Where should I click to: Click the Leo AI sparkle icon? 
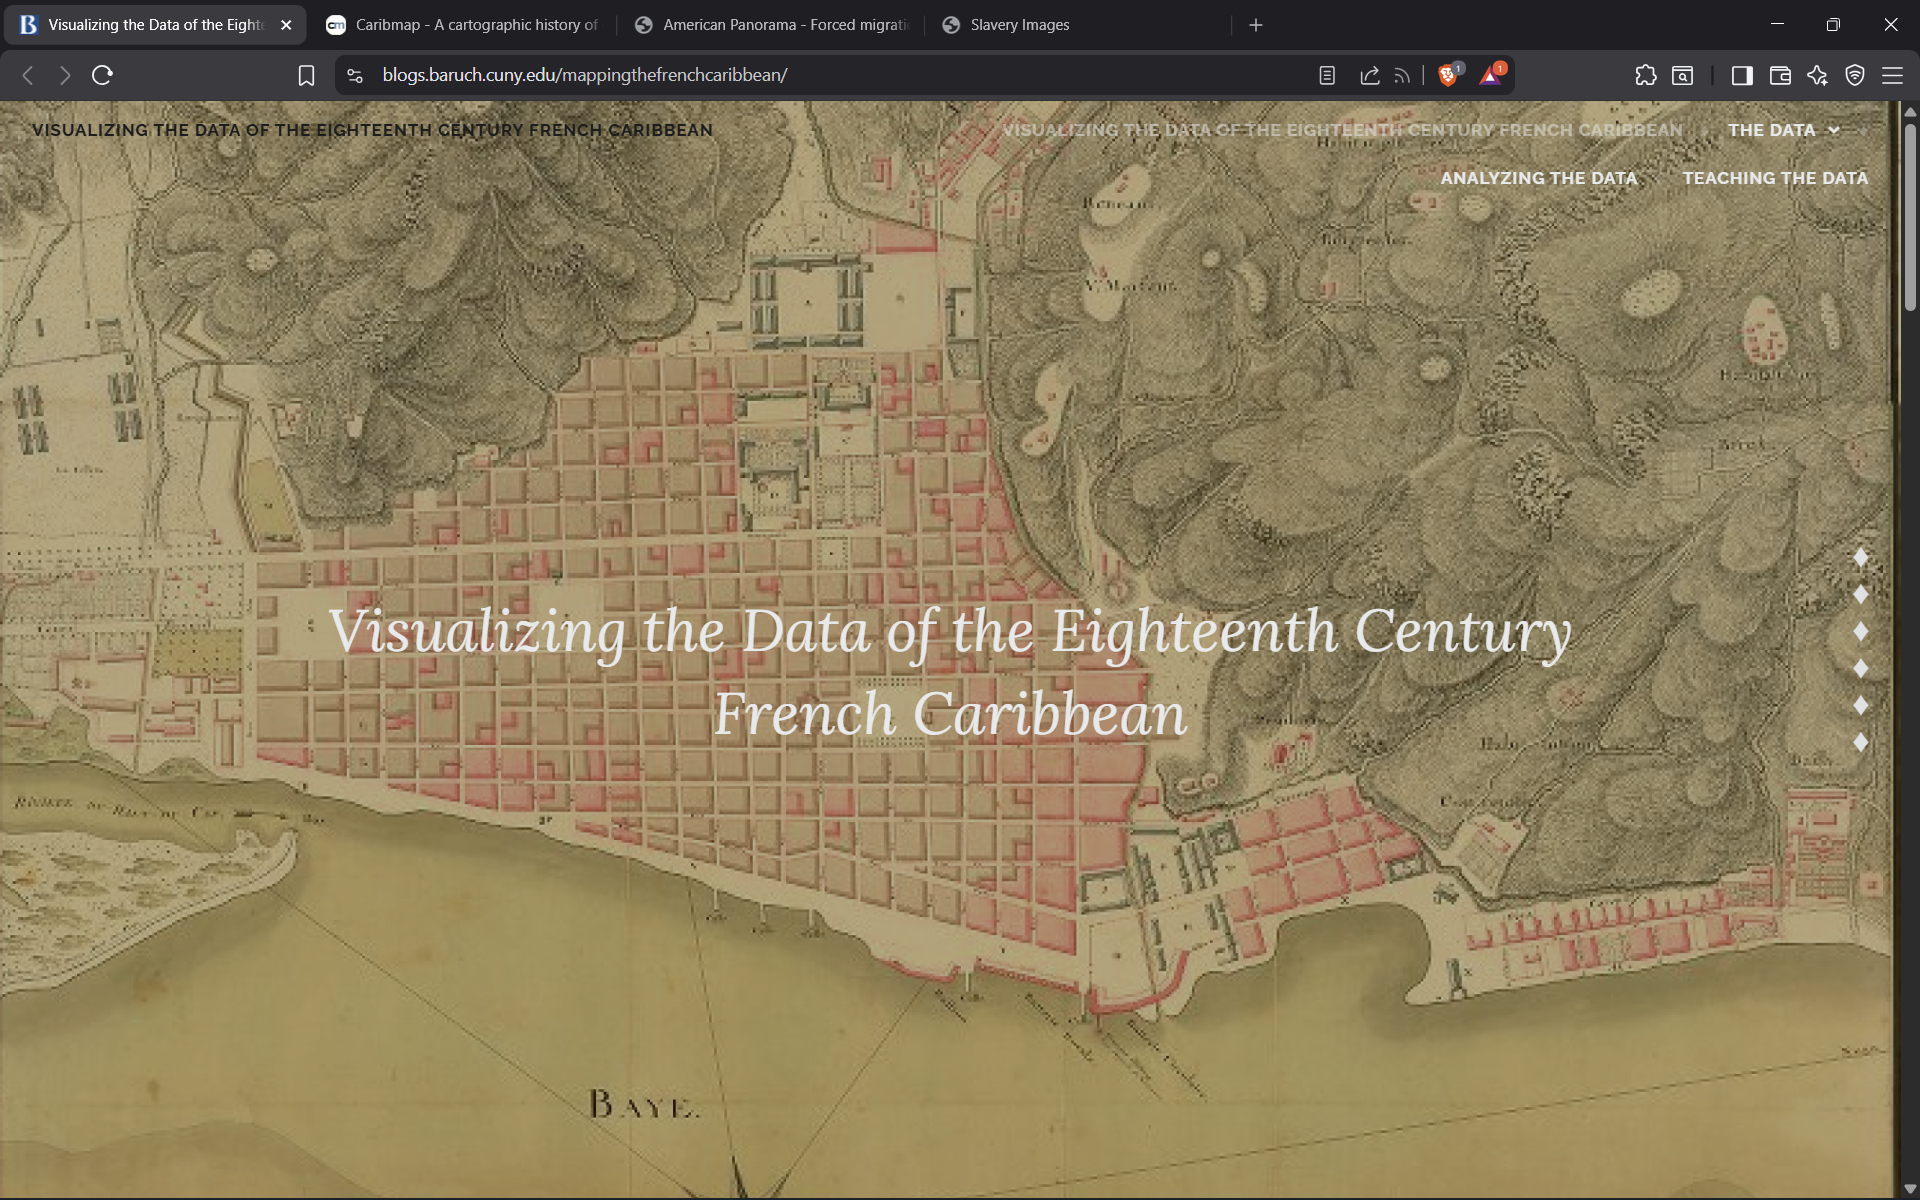click(x=1817, y=75)
